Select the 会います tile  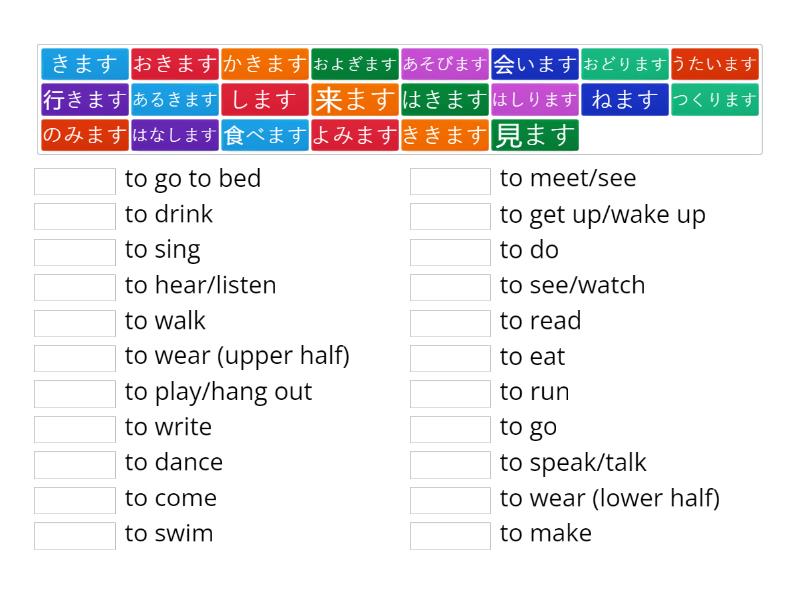[x=535, y=65]
